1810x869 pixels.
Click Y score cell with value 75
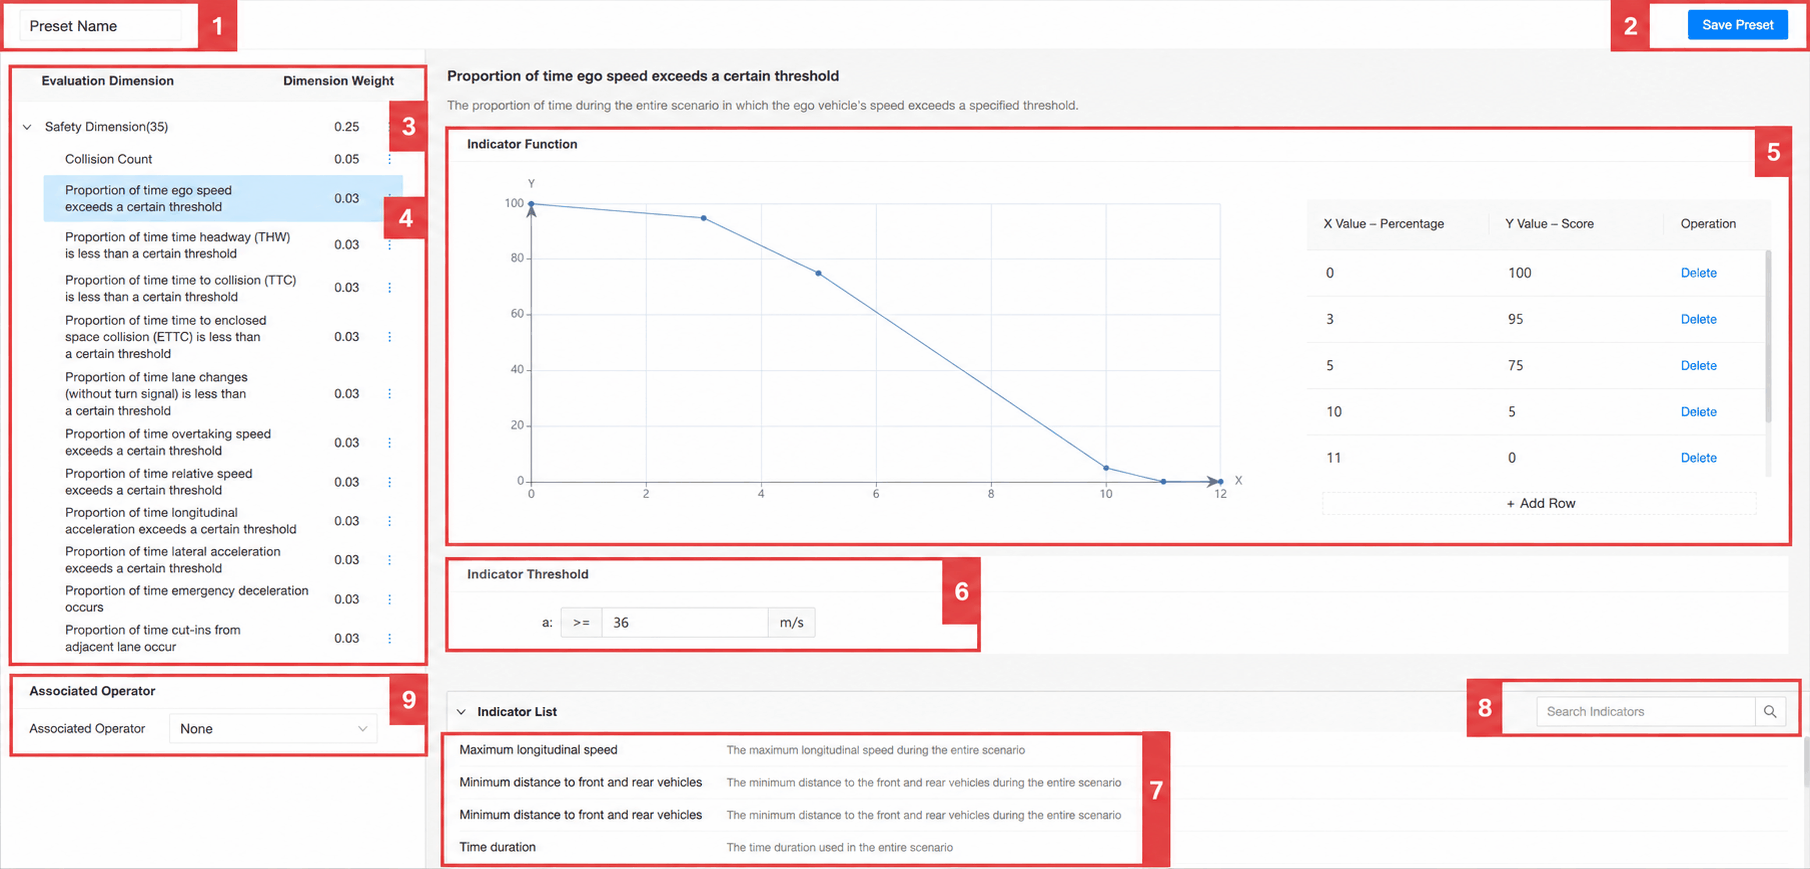point(1515,366)
